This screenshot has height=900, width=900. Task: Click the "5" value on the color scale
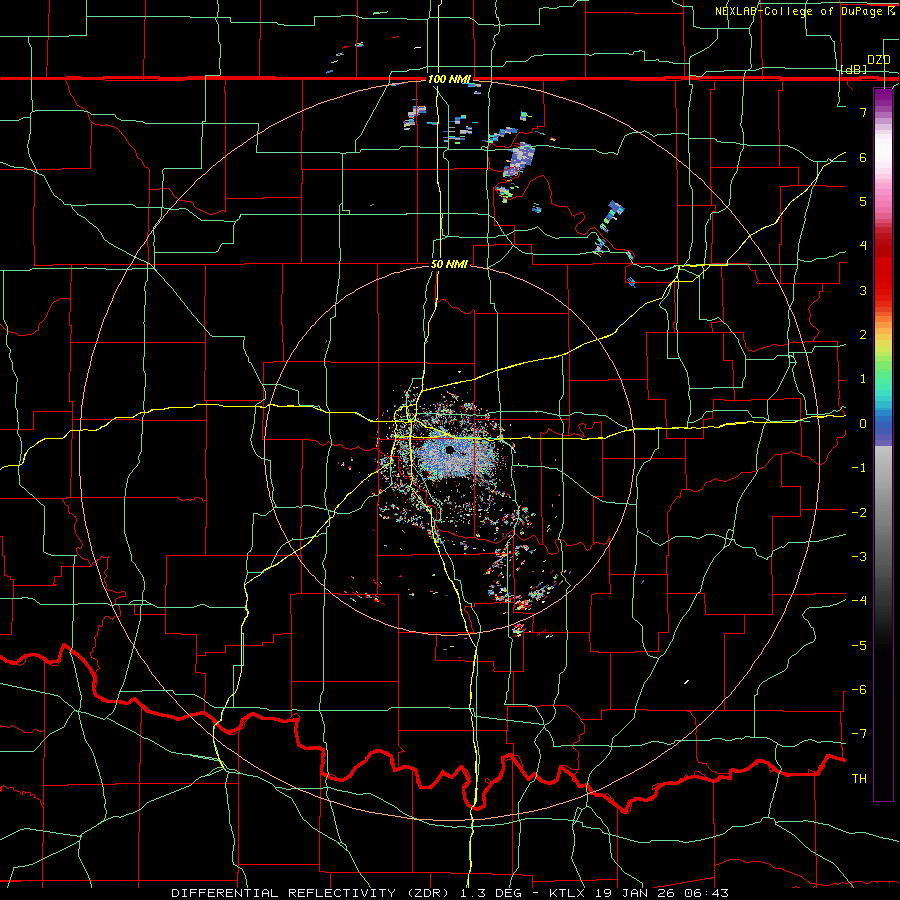click(863, 201)
